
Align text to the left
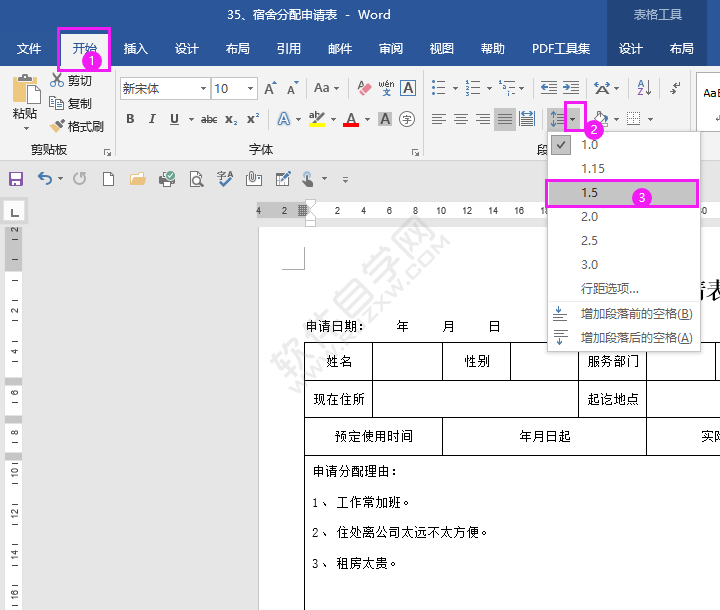439,119
